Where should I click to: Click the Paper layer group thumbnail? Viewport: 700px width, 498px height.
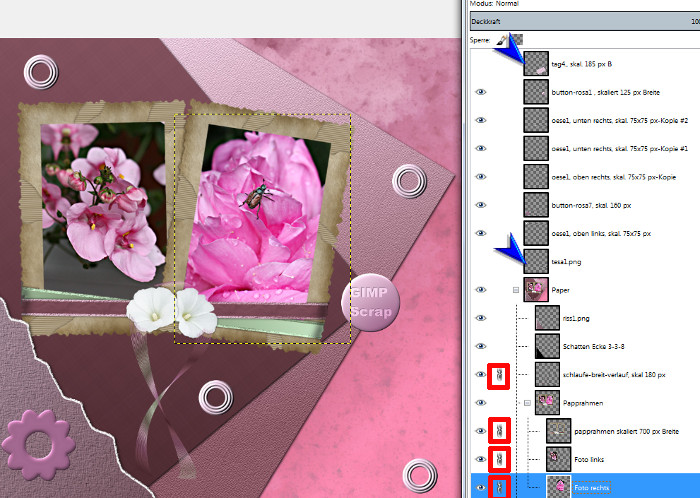pyautogui.click(x=536, y=290)
